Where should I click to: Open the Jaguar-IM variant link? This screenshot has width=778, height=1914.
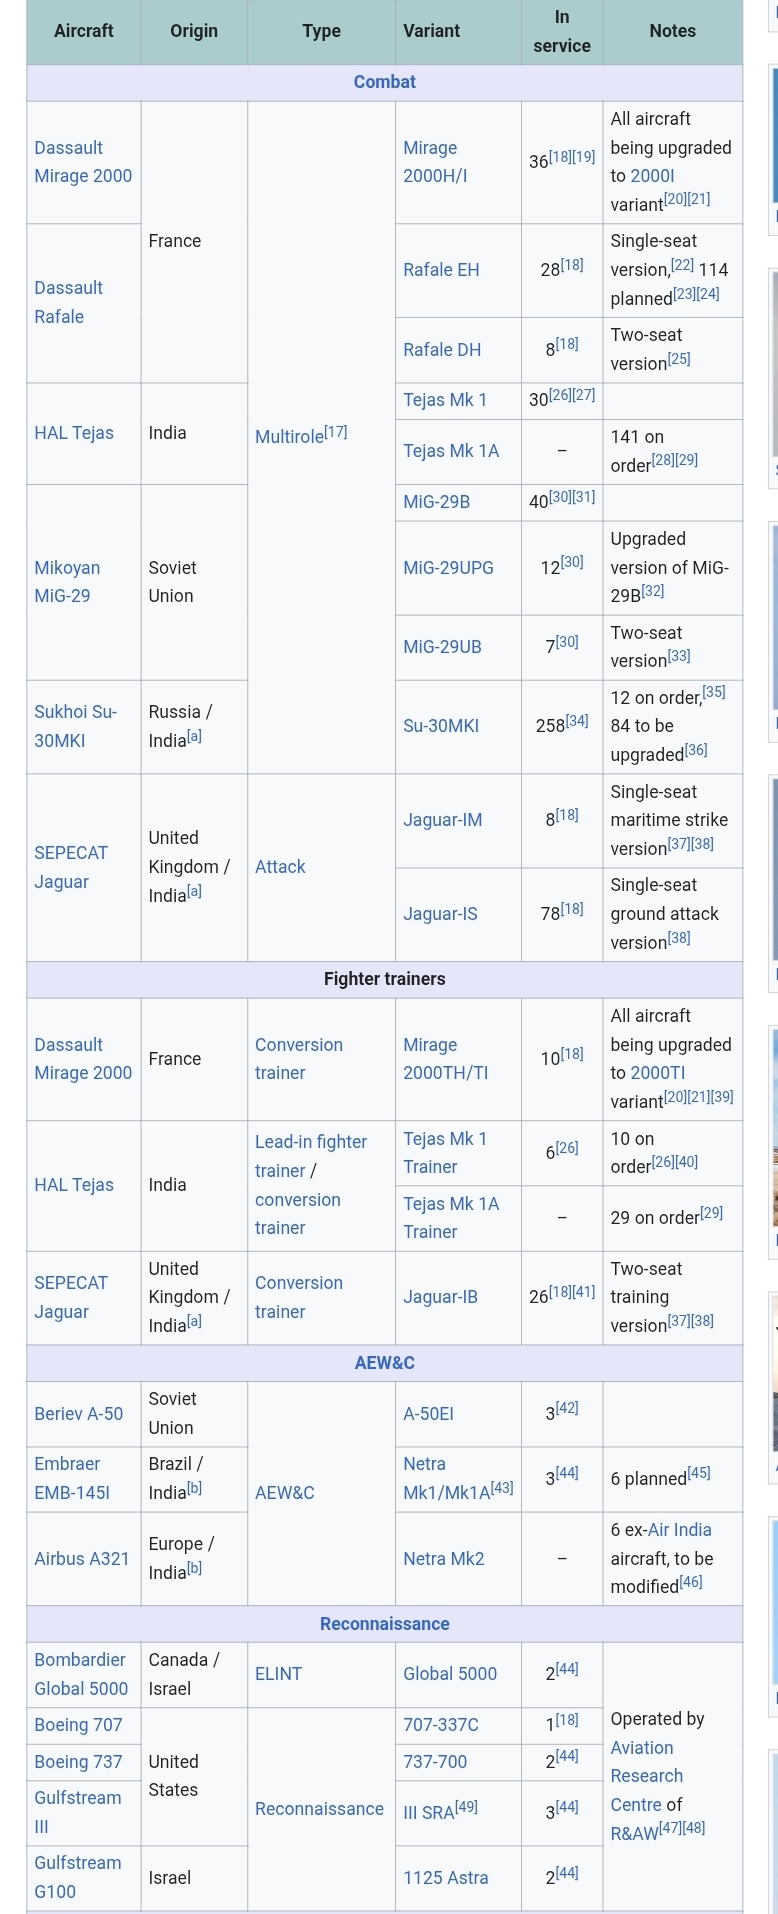[x=443, y=820]
